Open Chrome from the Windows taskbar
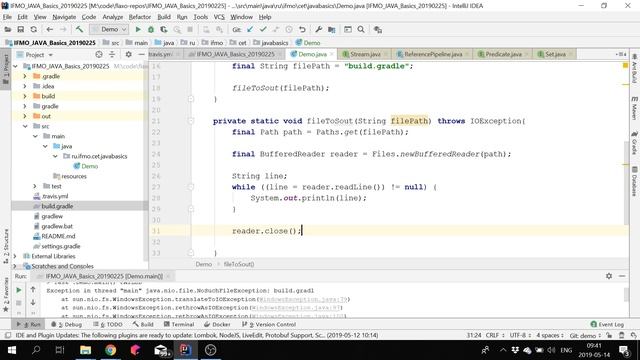The image size is (640, 360). point(110,350)
